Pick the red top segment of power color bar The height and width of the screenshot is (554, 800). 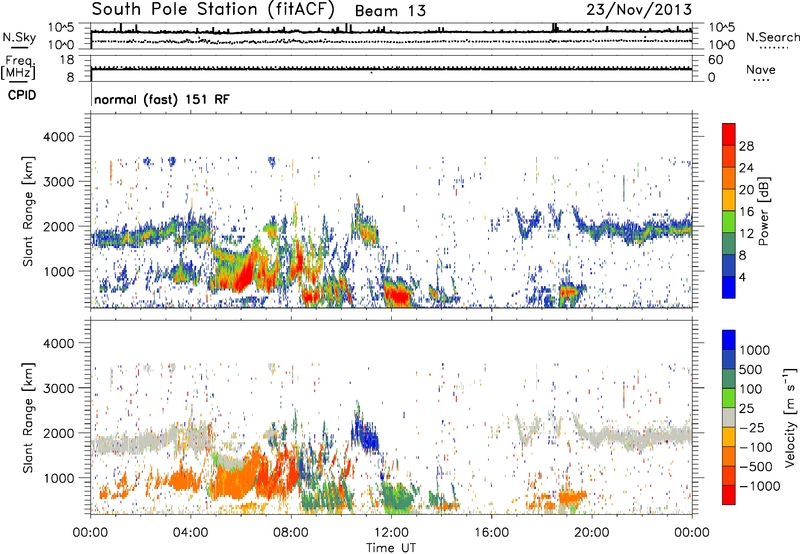click(x=729, y=134)
